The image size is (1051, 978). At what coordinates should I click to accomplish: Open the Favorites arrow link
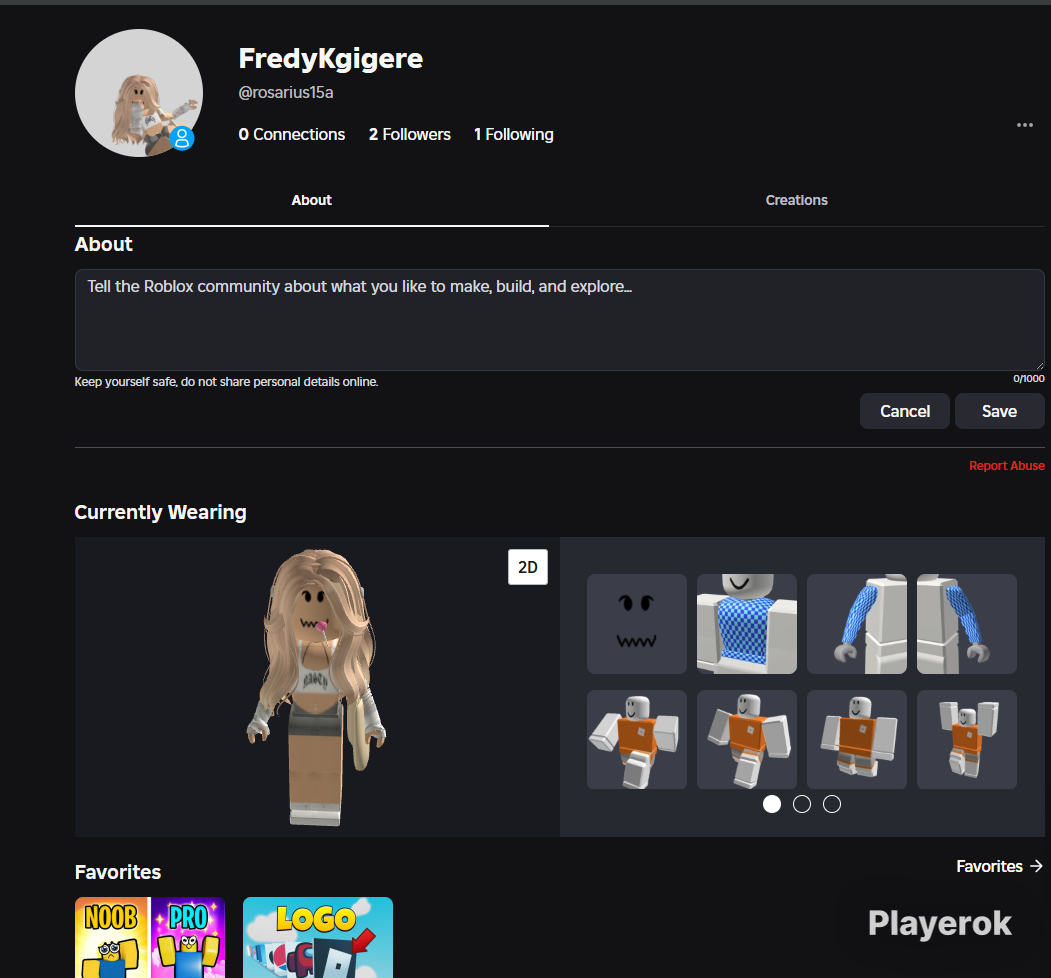point(999,866)
